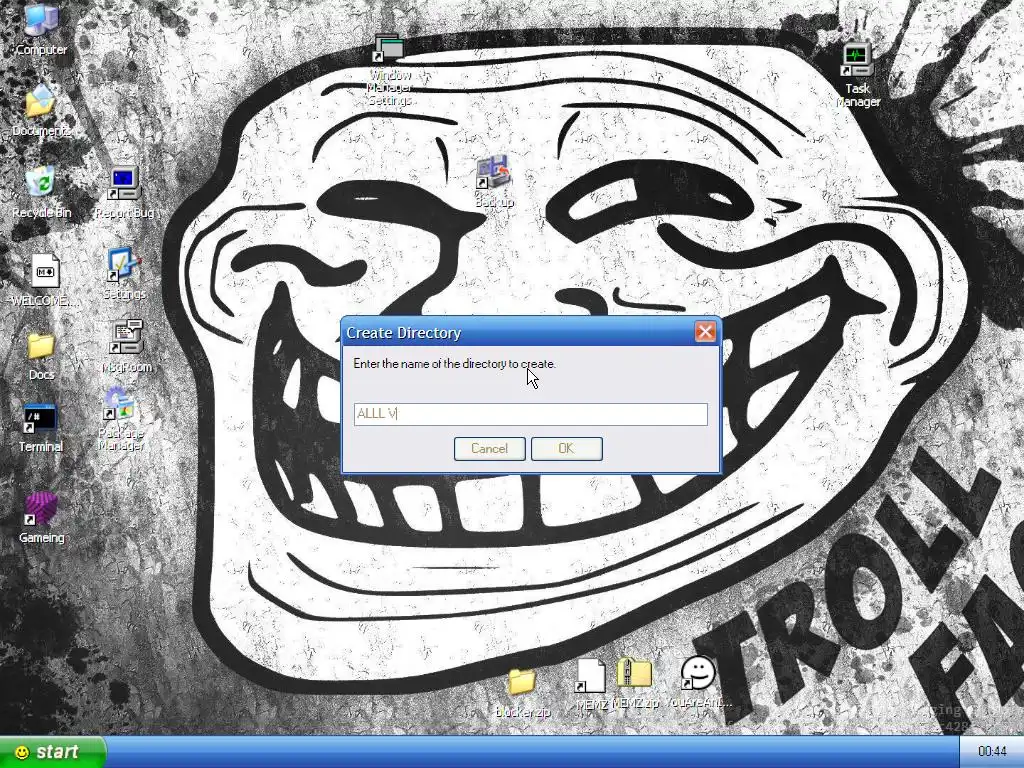This screenshot has width=1024, height=768.
Task: Open the MEMZ.zip archive icon
Action: tap(635, 683)
